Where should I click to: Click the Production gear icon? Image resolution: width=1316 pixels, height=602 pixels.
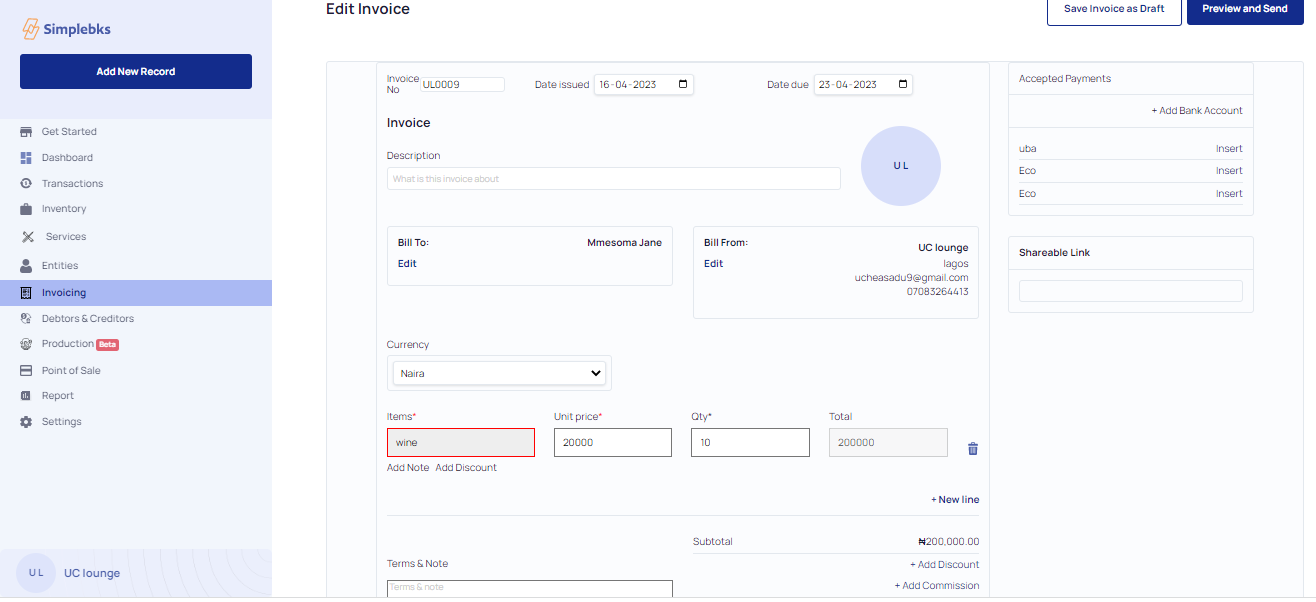(x=27, y=344)
